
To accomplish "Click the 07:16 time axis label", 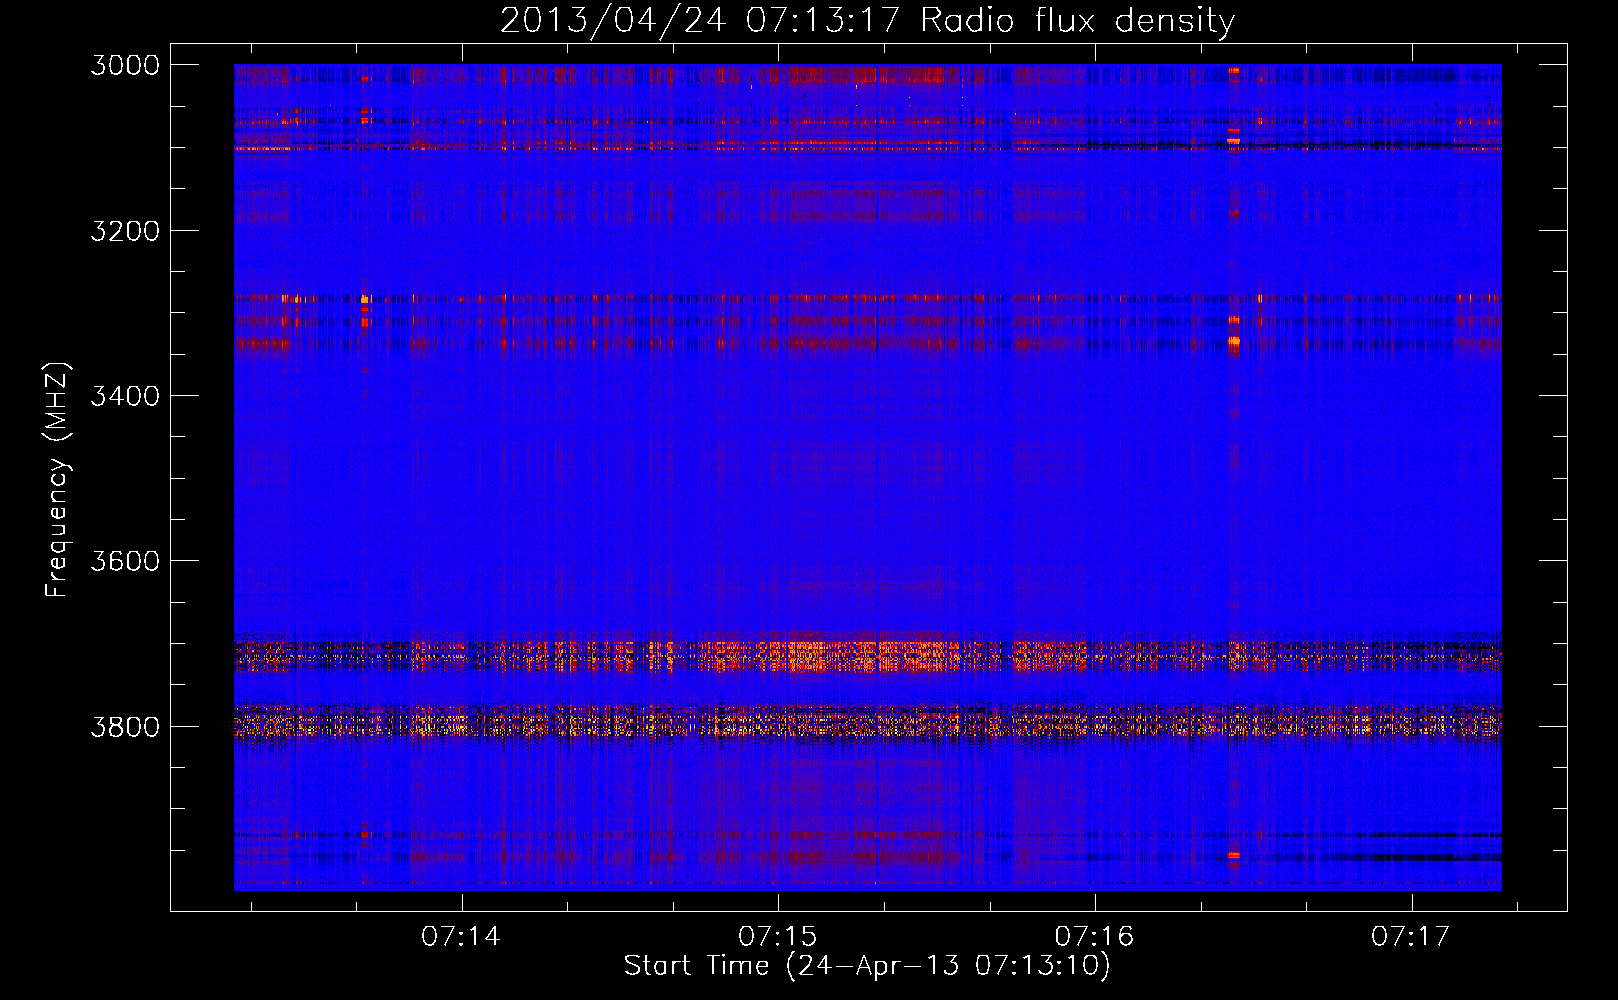I will (1095, 936).
